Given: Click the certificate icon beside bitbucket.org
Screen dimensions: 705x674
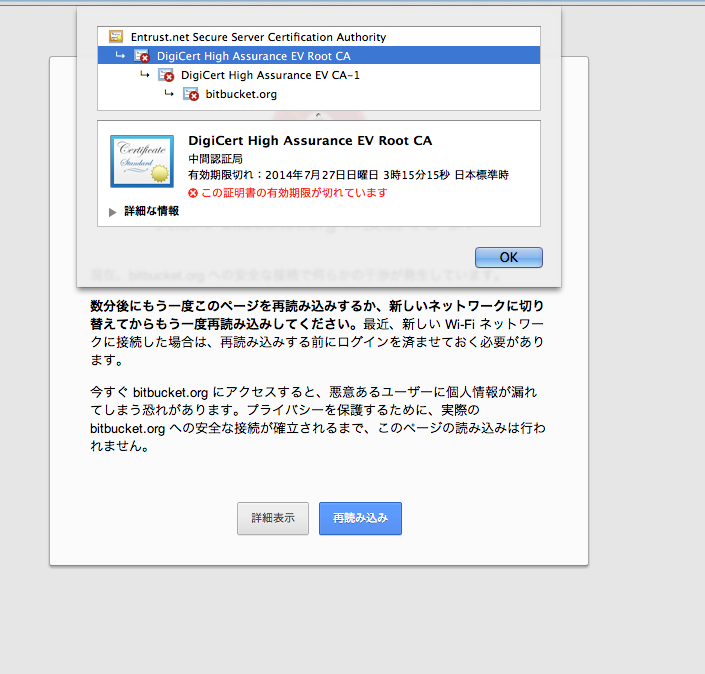Looking at the screenshot, I should [x=191, y=94].
